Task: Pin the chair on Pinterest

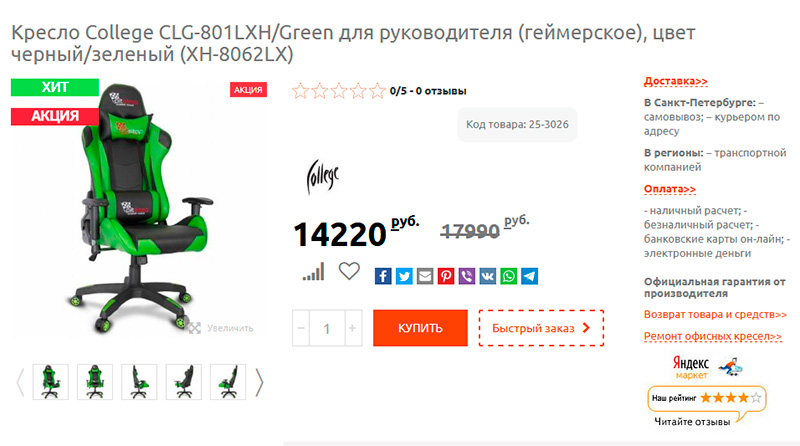Action: pyautogui.click(x=446, y=276)
